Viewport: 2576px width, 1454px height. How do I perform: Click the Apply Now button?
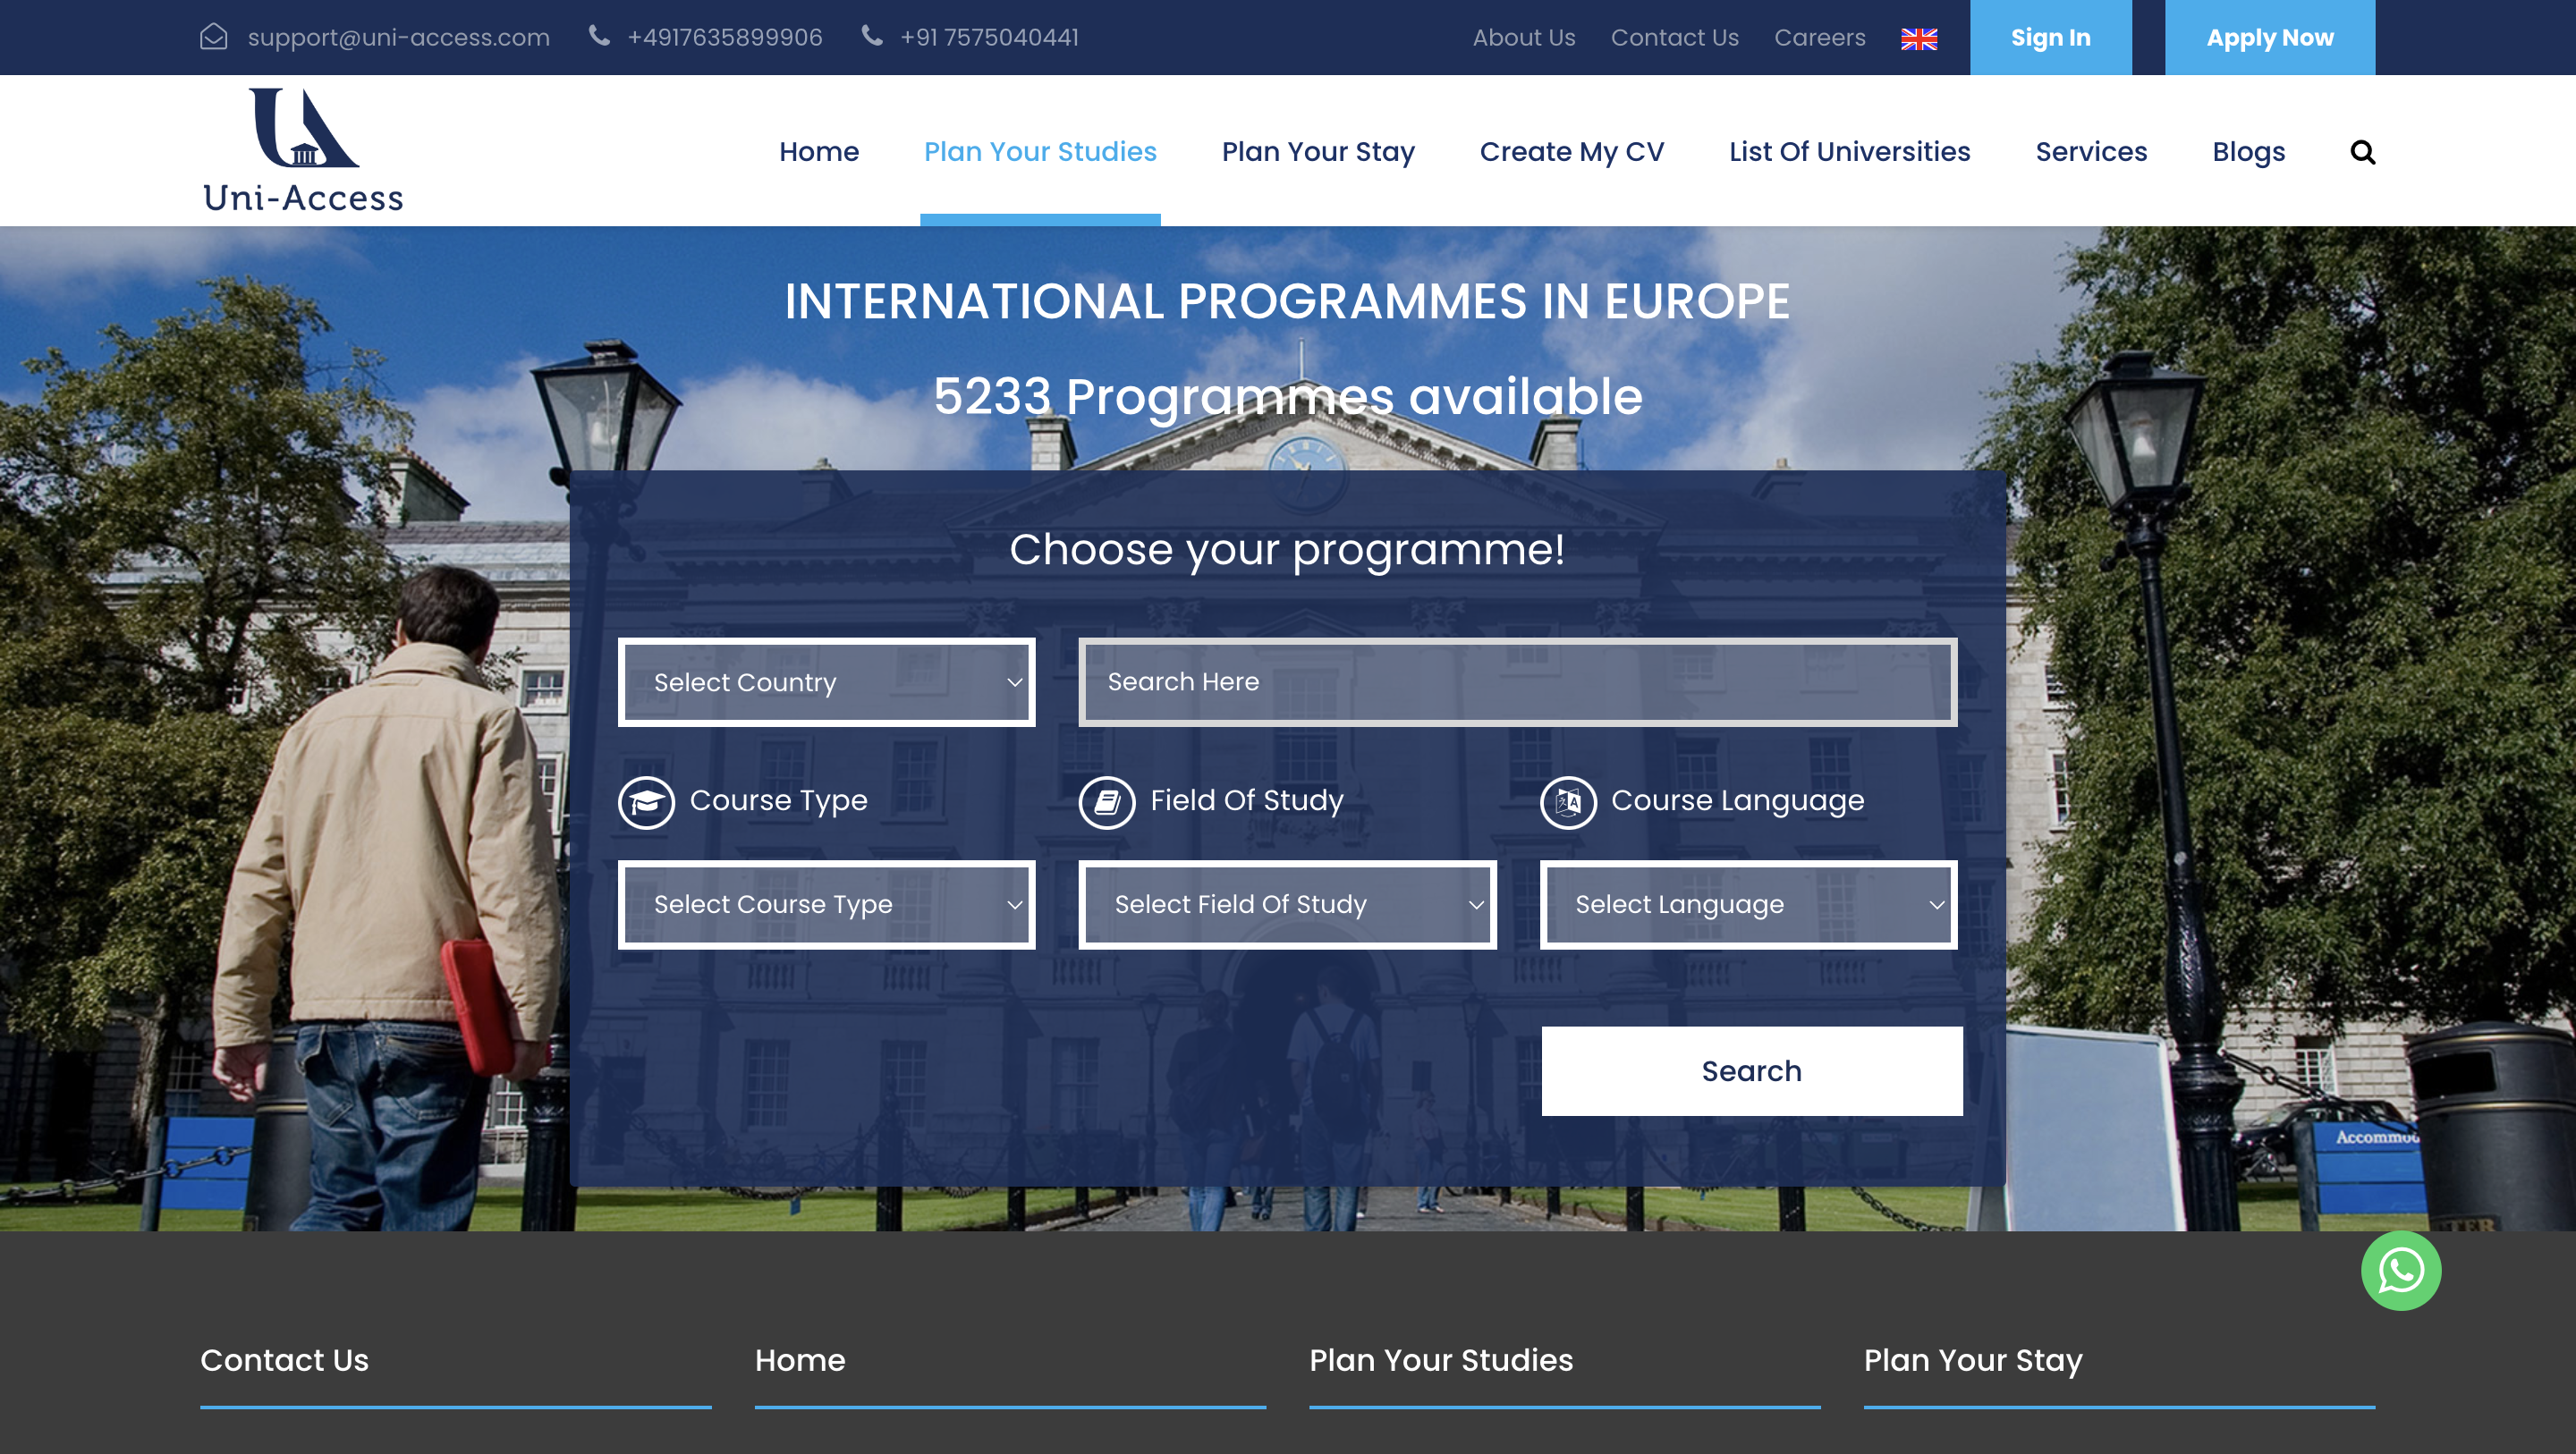[2269, 37]
